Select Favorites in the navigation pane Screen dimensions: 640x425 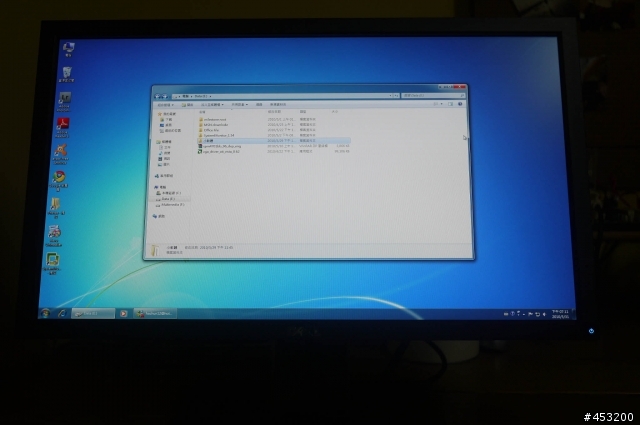tap(167, 114)
